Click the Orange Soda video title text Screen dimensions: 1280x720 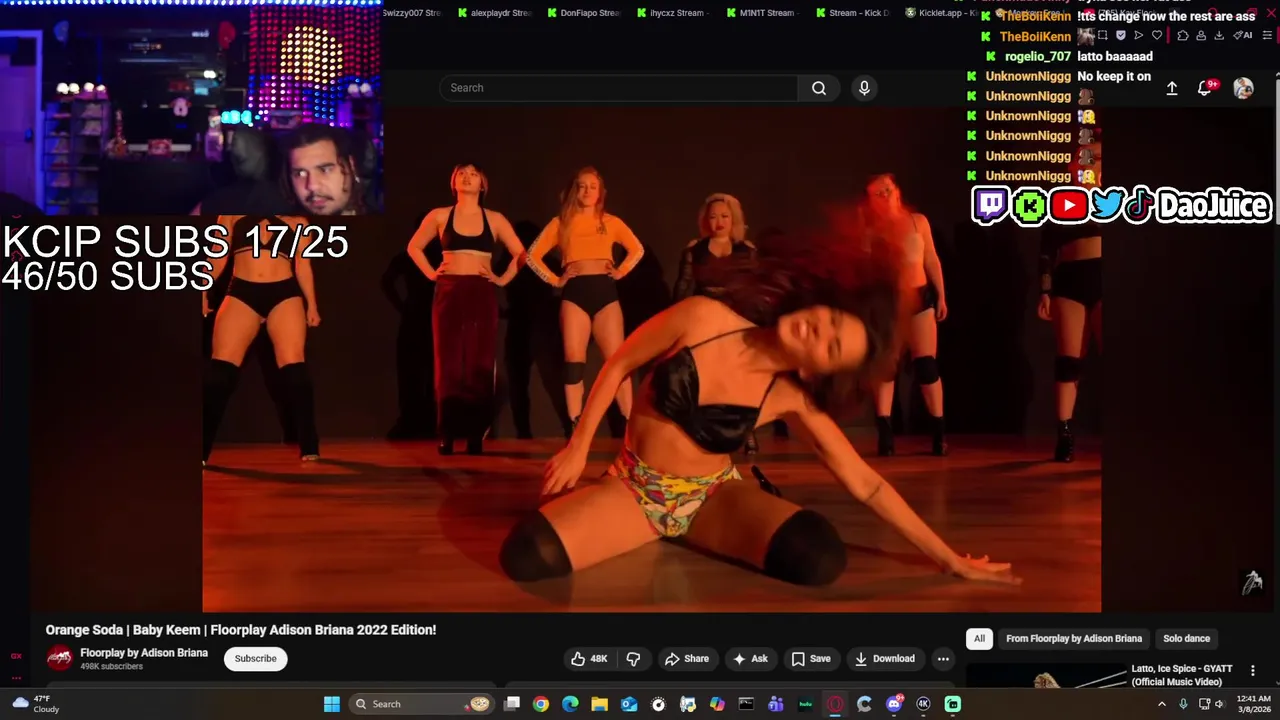(241, 630)
